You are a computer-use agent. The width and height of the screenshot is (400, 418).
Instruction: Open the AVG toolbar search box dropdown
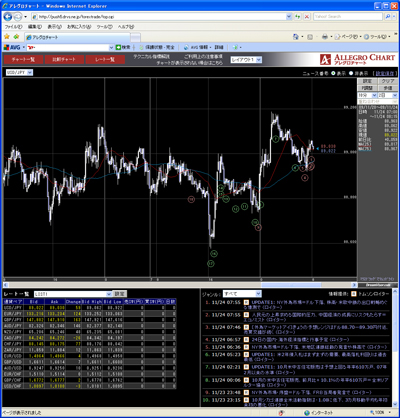pos(111,47)
